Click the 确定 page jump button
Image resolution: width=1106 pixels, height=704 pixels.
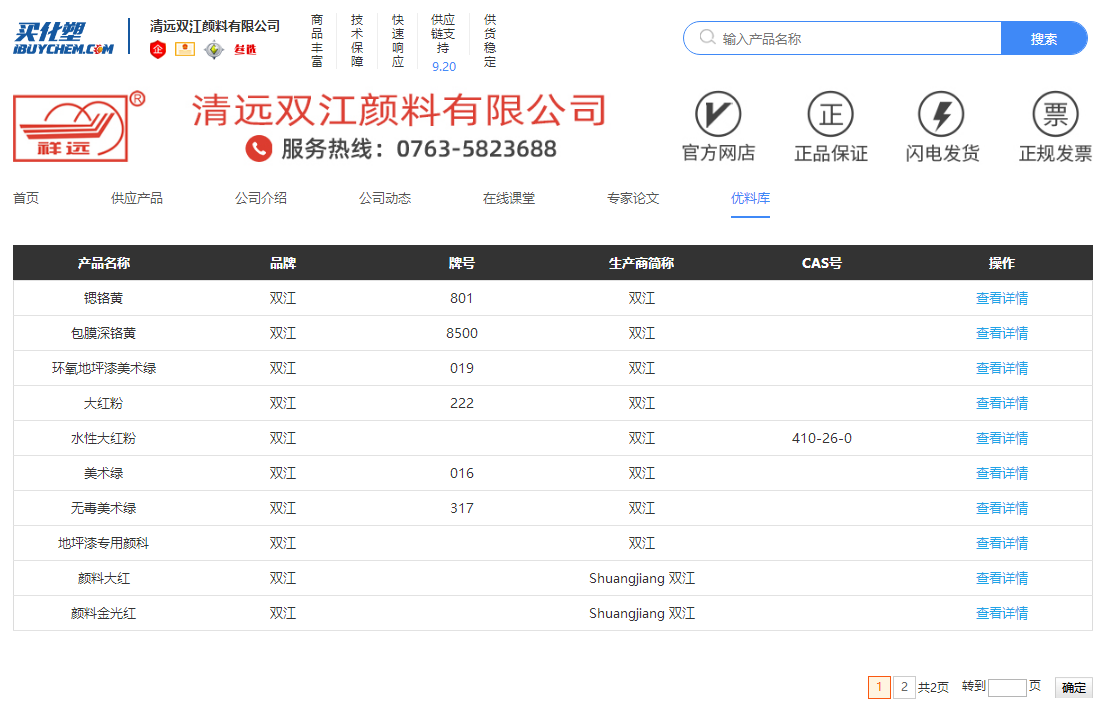[x=1074, y=688]
